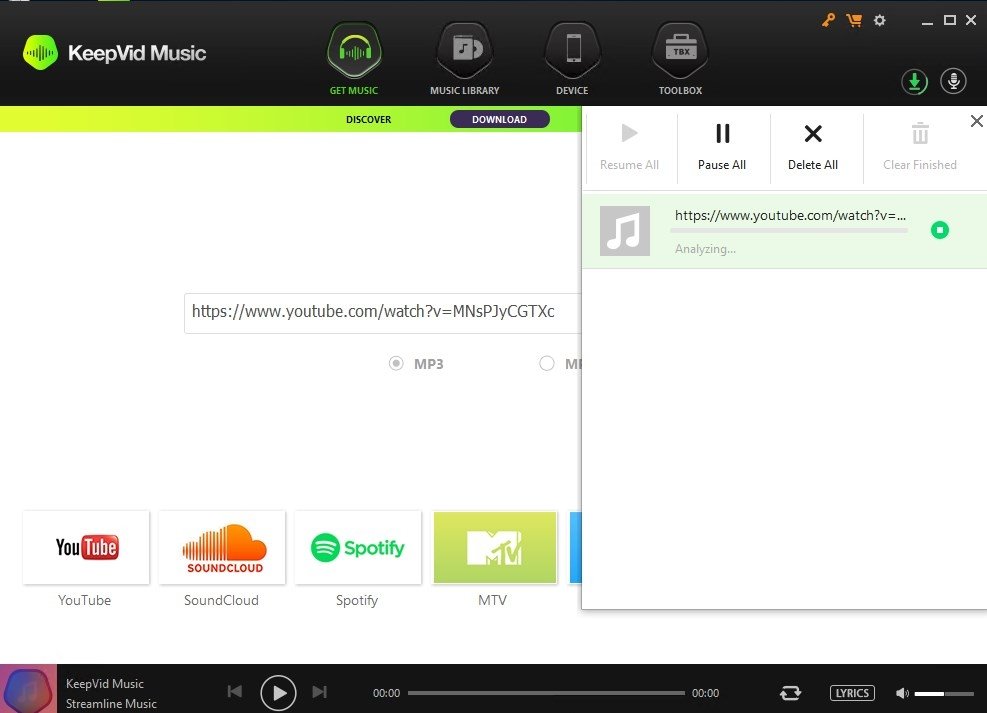
Task: Close the download queue panel
Action: (976, 121)
